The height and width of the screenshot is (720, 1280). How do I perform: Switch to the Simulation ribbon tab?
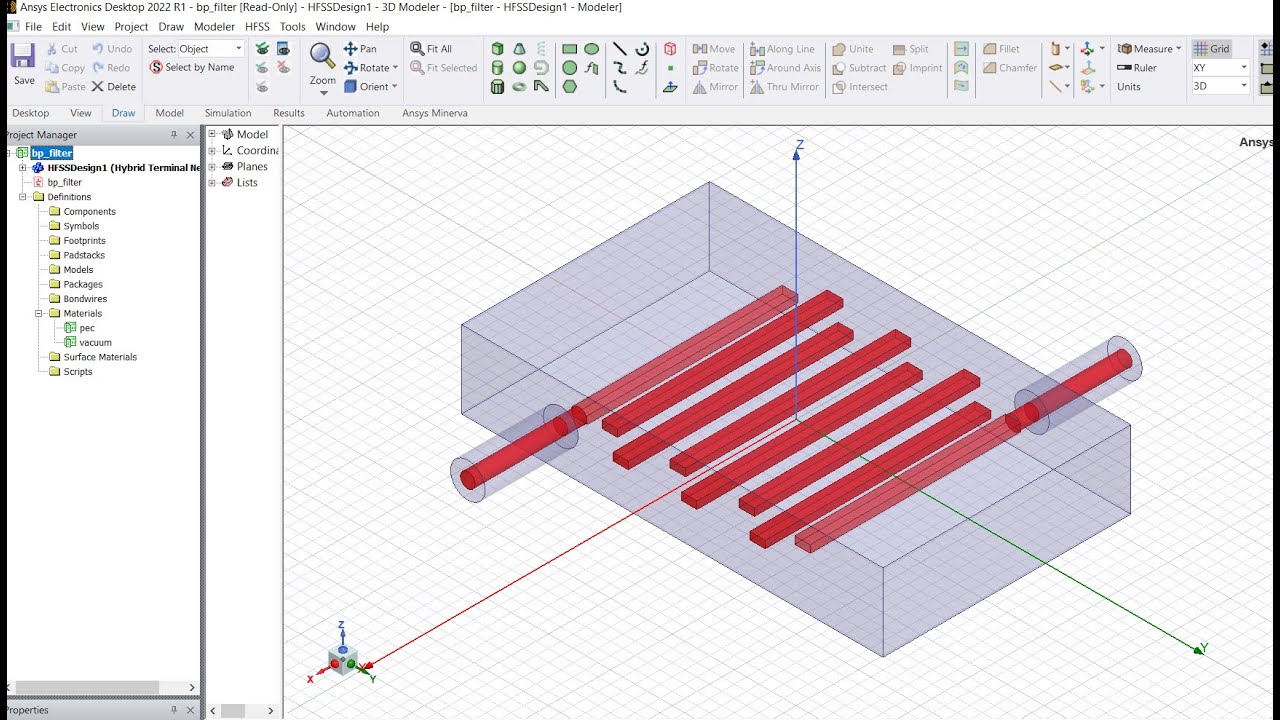tap(228, 113)
